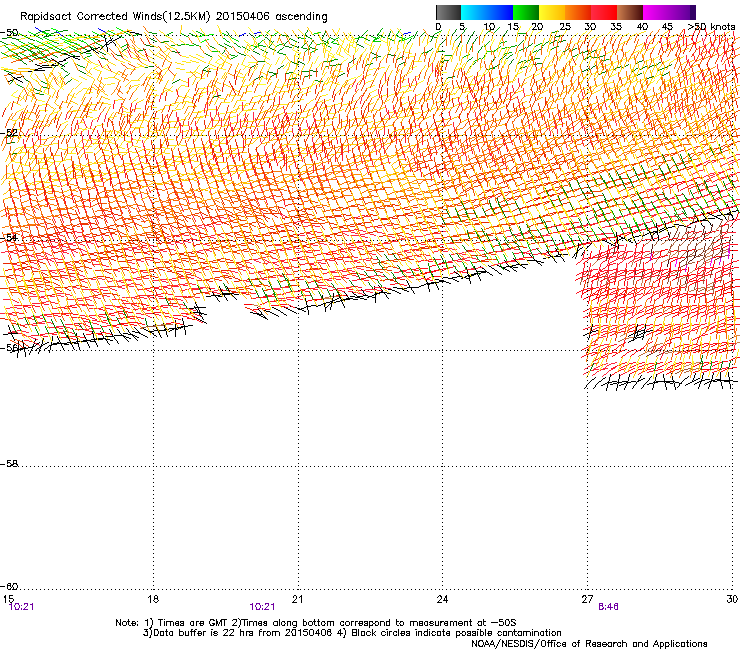Click the '-50' latitude label

(9, 33)
